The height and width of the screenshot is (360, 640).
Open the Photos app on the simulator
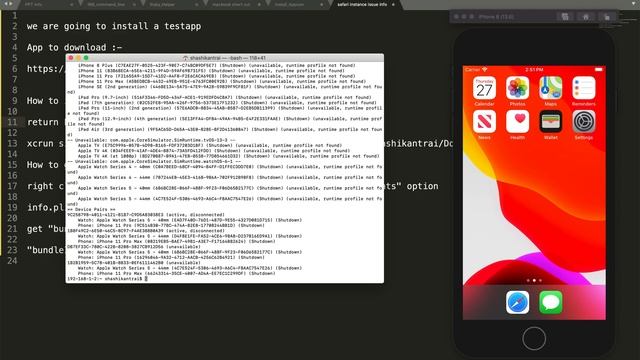pyautogui.click(x=518, y=88)
